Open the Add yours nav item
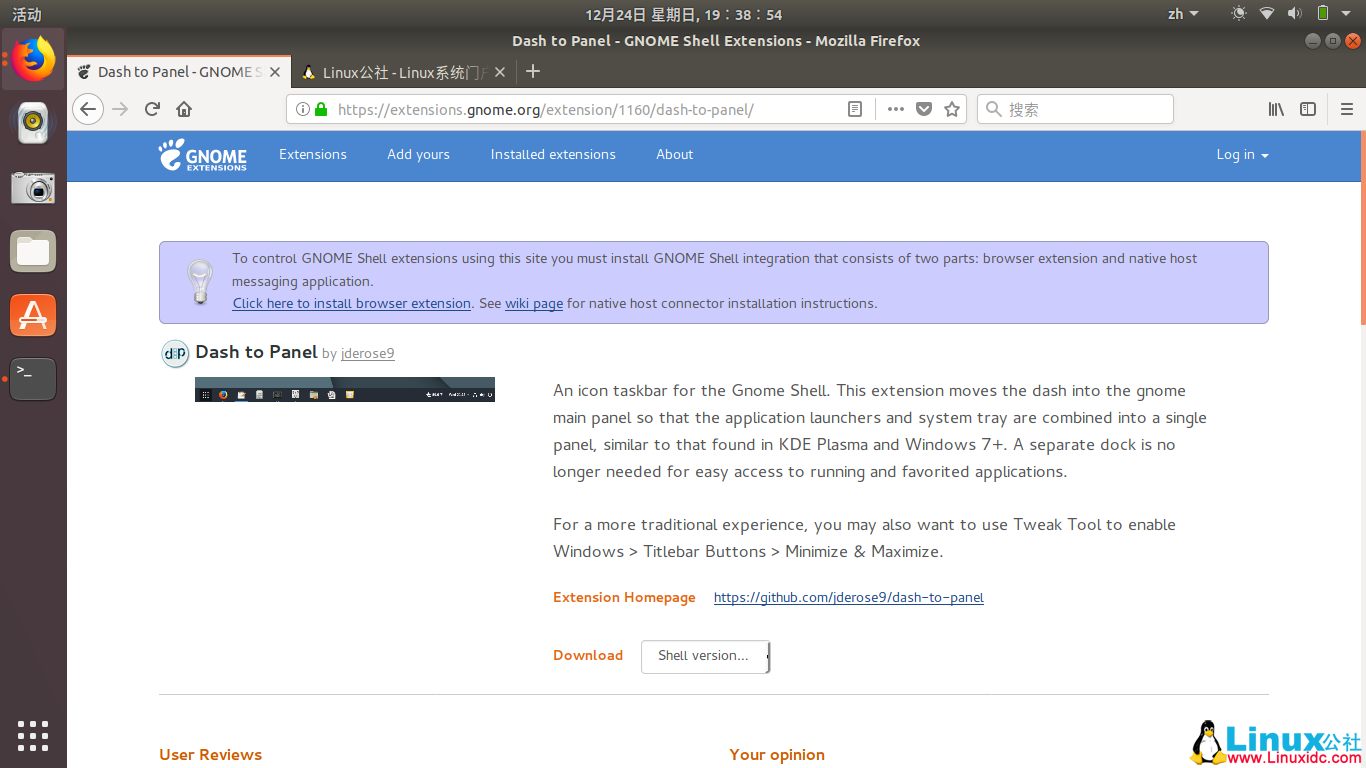The width and height of the screenshot is (1366, 768). point(418,154)
